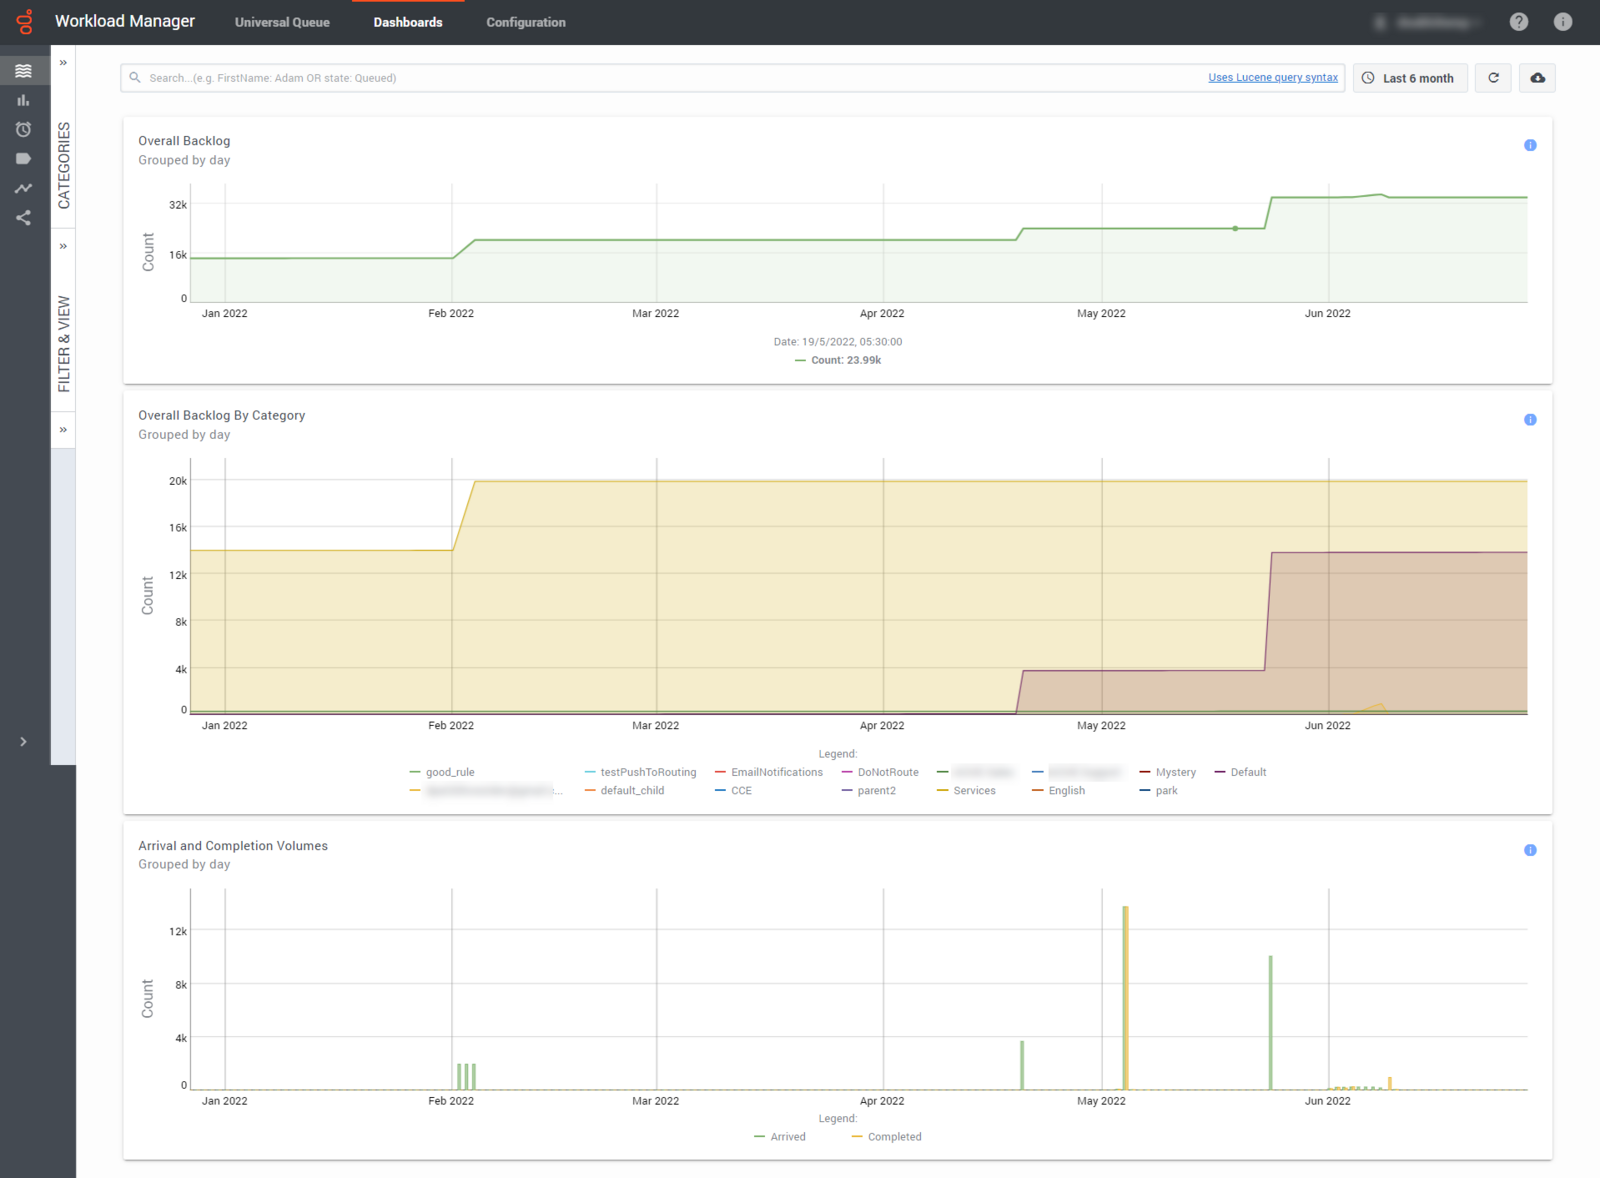Image resolution: width=1600 pixels, height=1178 pixels.
Task: Toggle the Count 23.99k legend entry
Action: point(838,360)
